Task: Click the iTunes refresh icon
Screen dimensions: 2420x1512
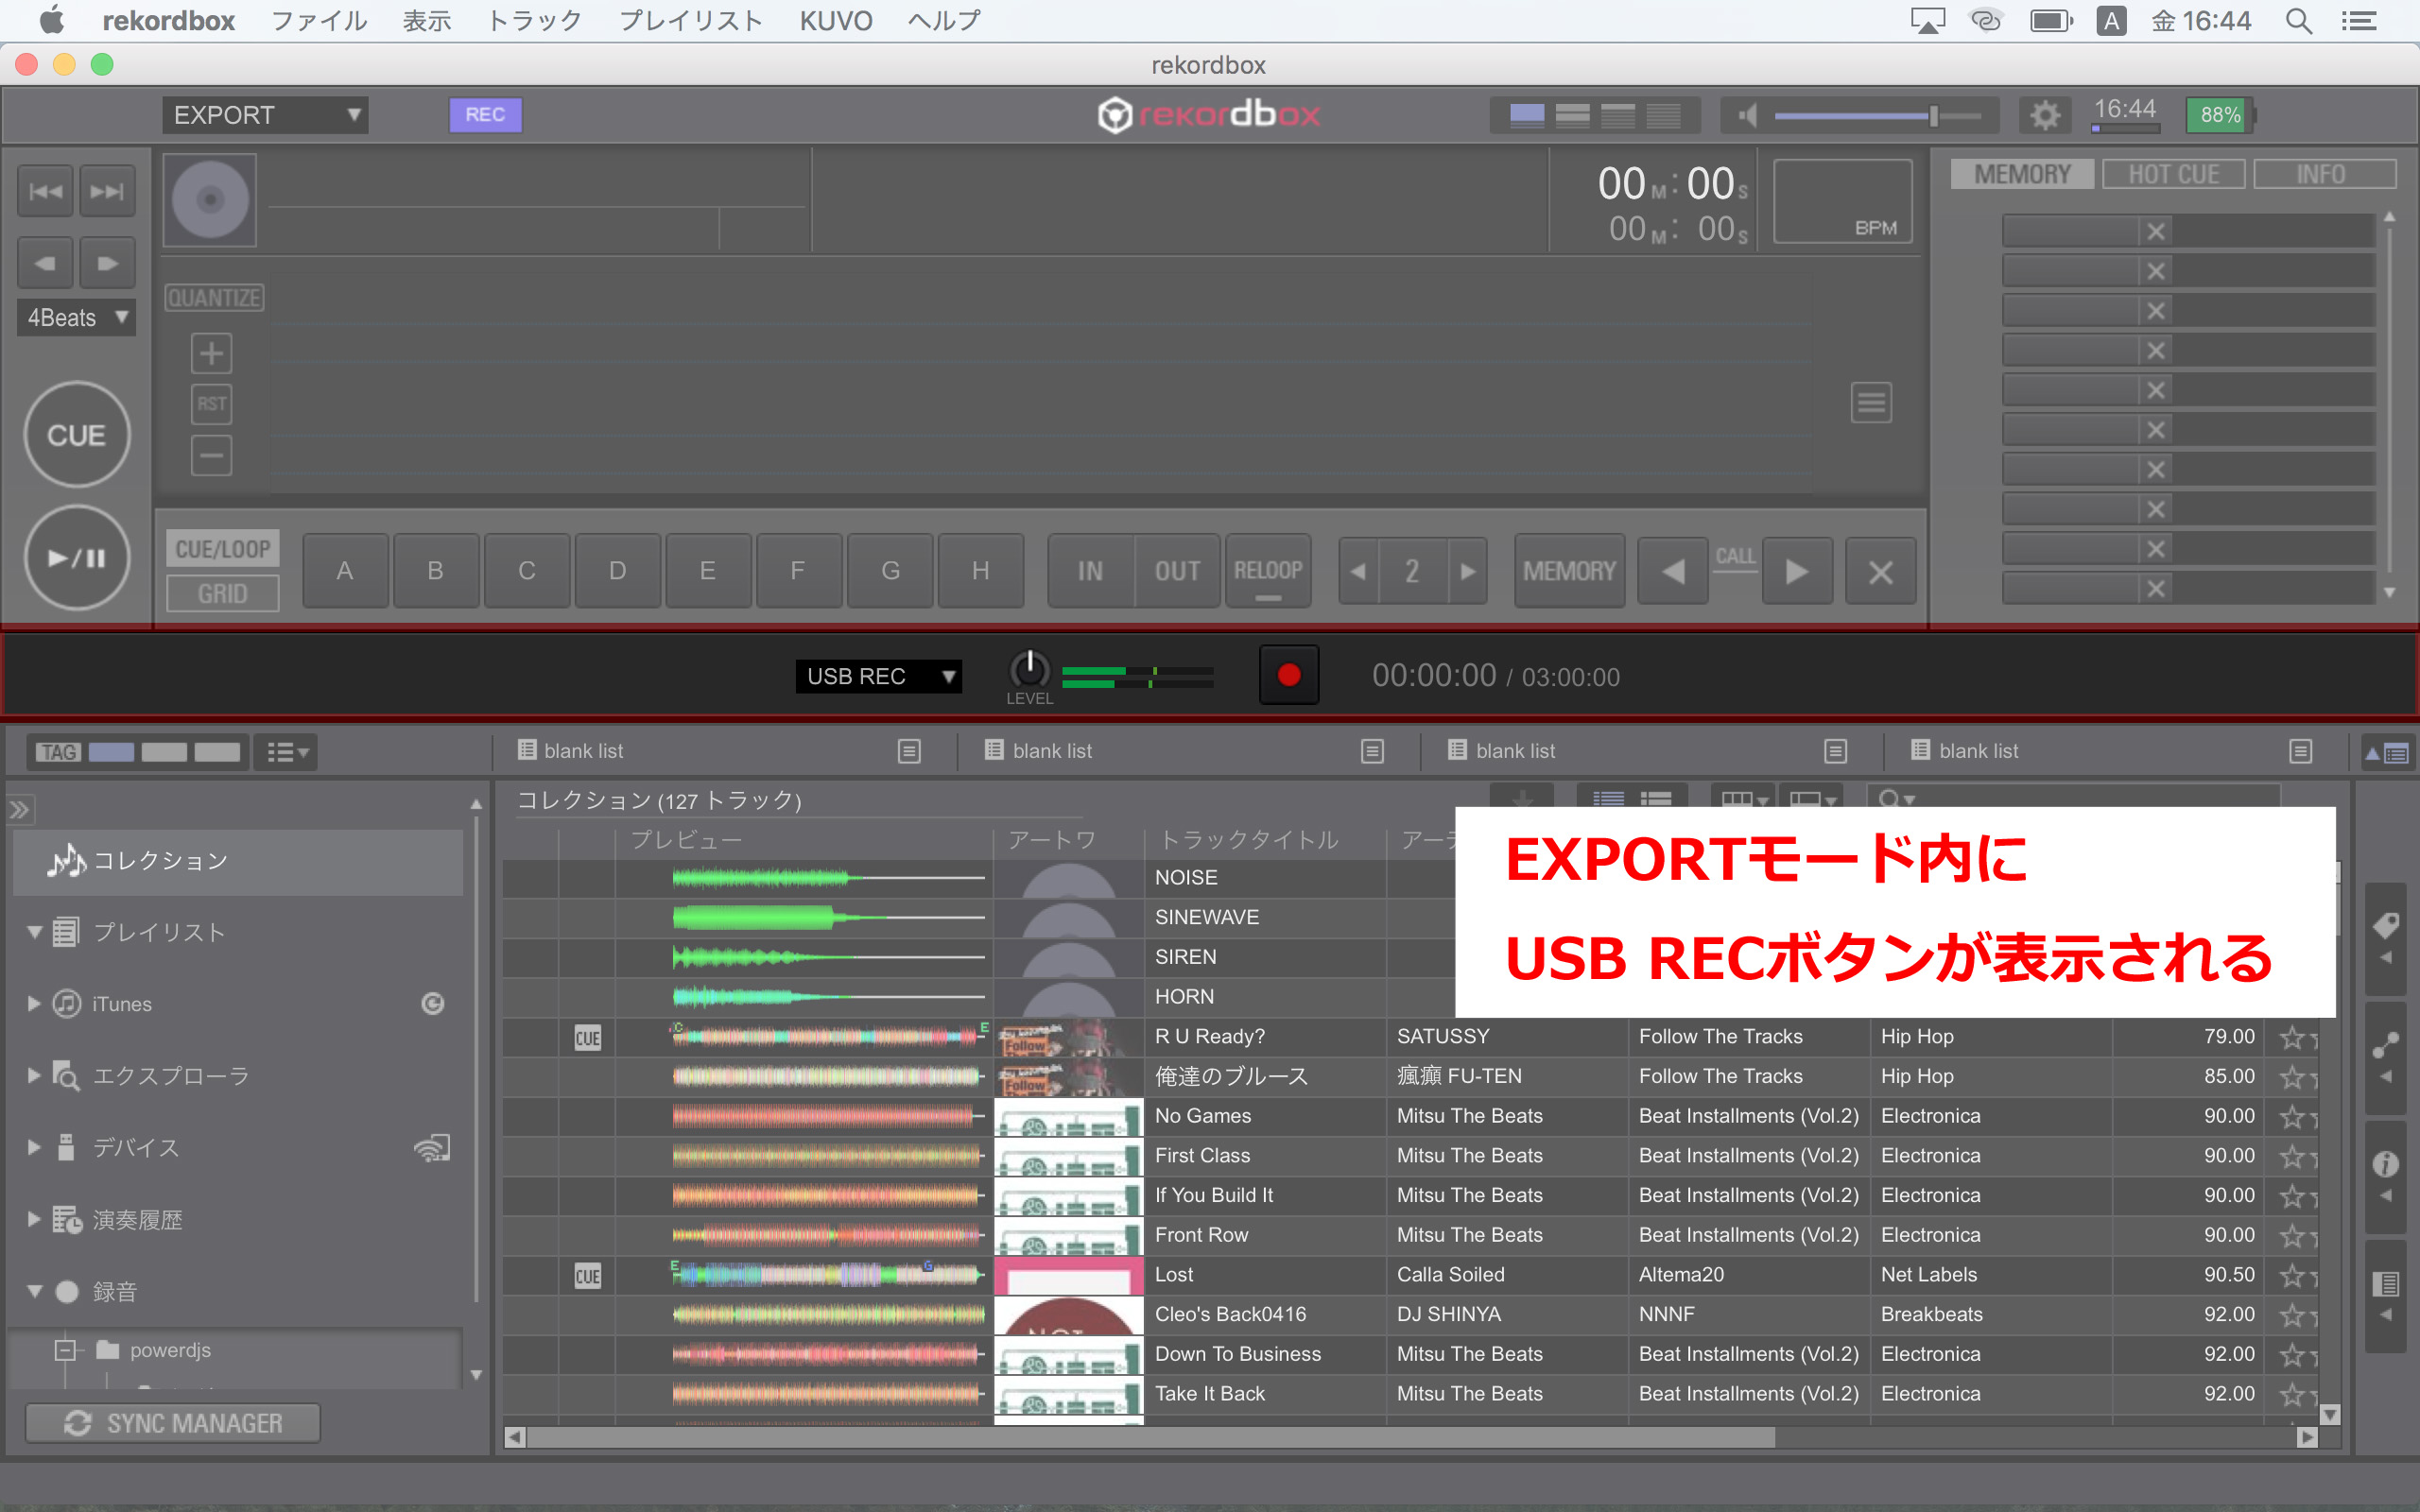Action: (432, 1003)
